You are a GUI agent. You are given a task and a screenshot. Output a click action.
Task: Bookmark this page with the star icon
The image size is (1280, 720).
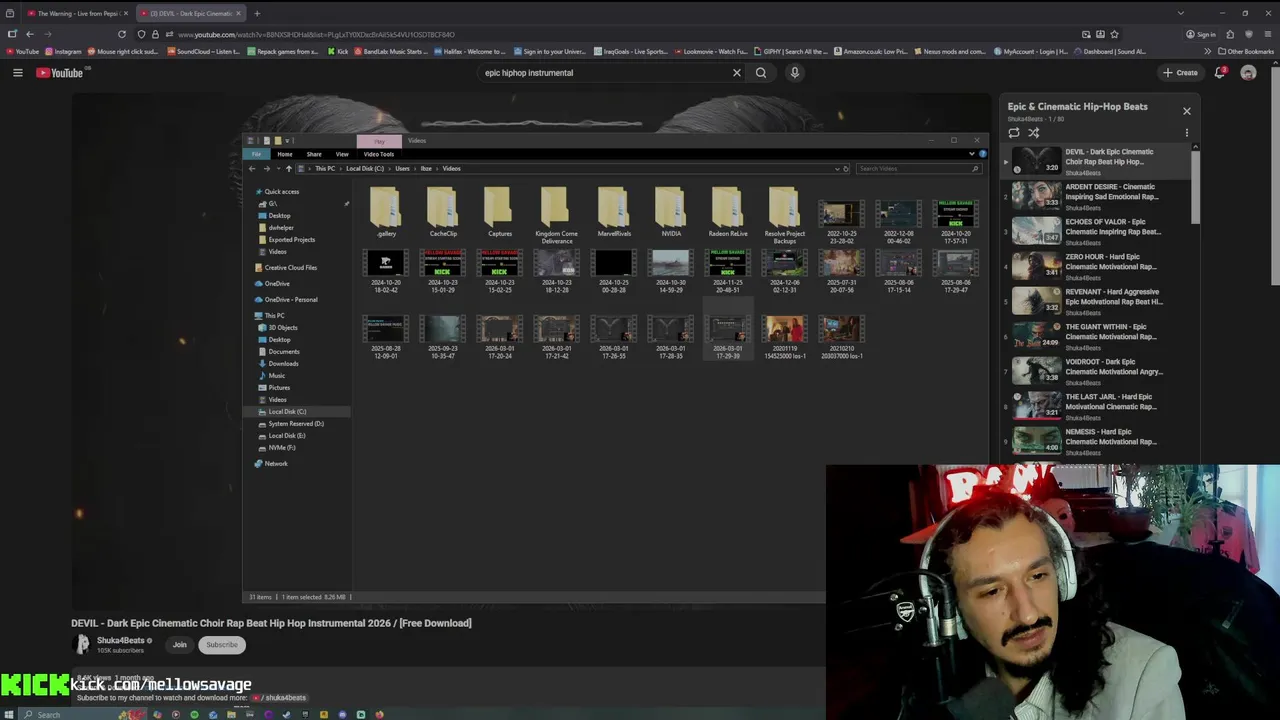tap(1114, 34)
